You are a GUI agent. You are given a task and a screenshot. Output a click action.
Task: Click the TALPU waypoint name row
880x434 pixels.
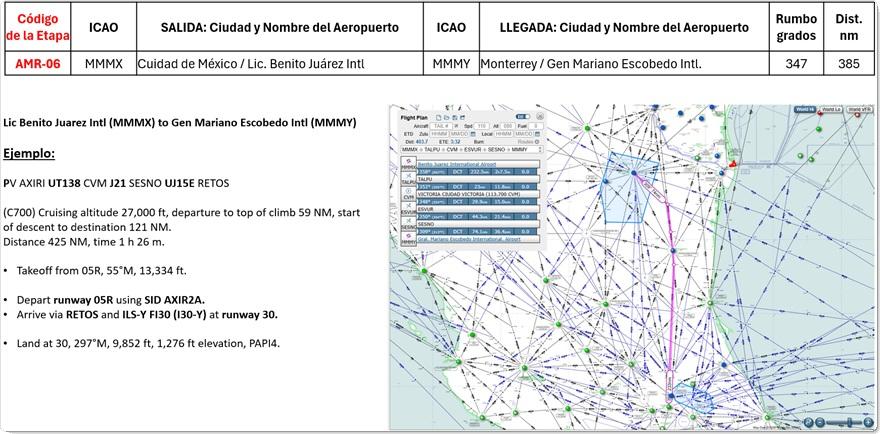pyautogui.click(x=478, y=179)
